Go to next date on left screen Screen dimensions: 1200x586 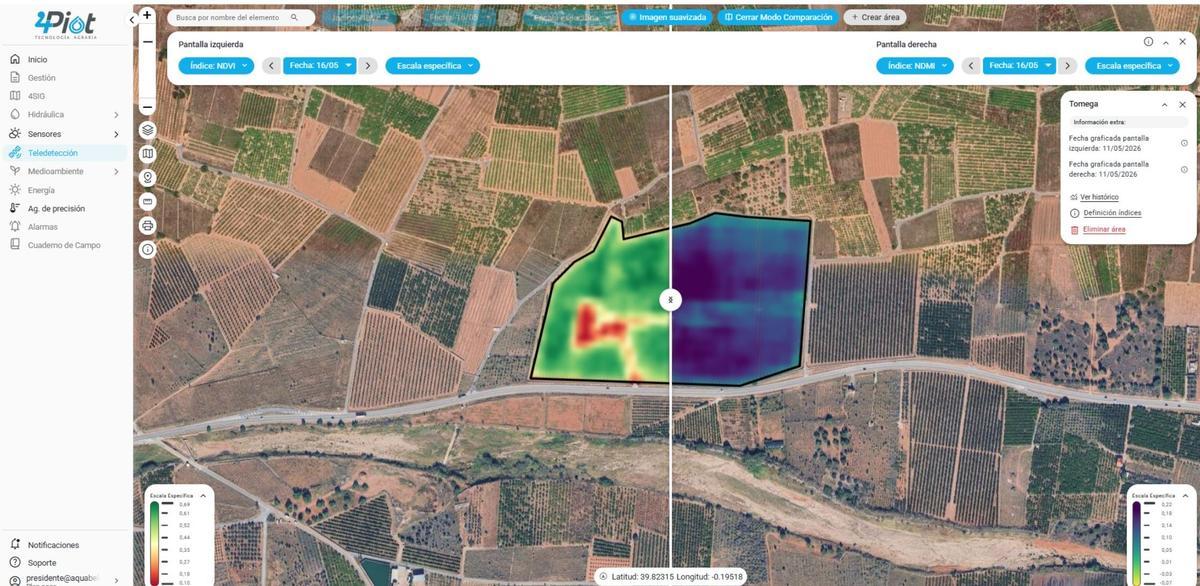click(x=369, y=66)
